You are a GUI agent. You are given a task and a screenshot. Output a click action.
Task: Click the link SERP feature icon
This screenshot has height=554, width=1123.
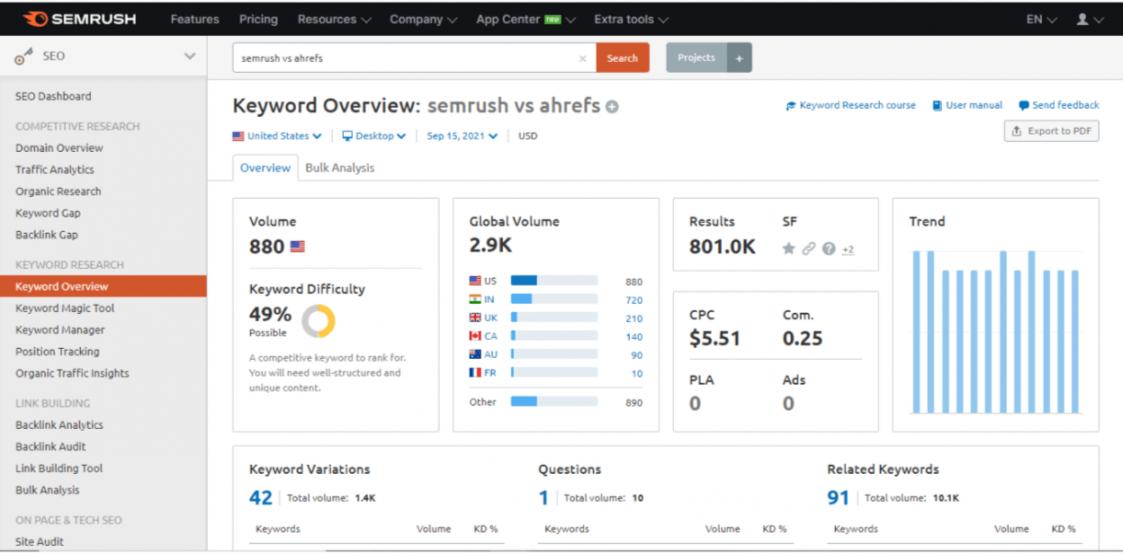(808, 249)
